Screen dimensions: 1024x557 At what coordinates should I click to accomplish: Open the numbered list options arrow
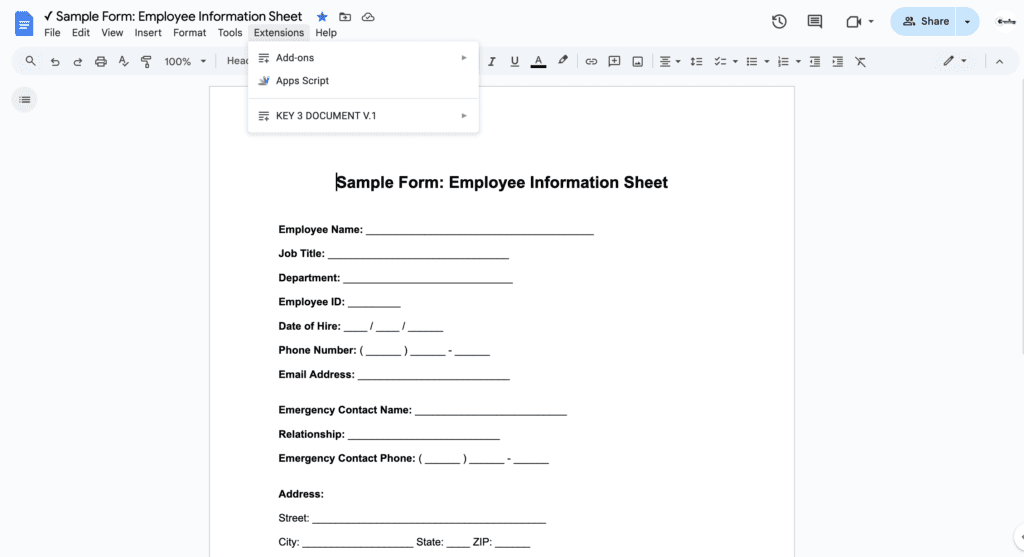[x=798, y=61]
